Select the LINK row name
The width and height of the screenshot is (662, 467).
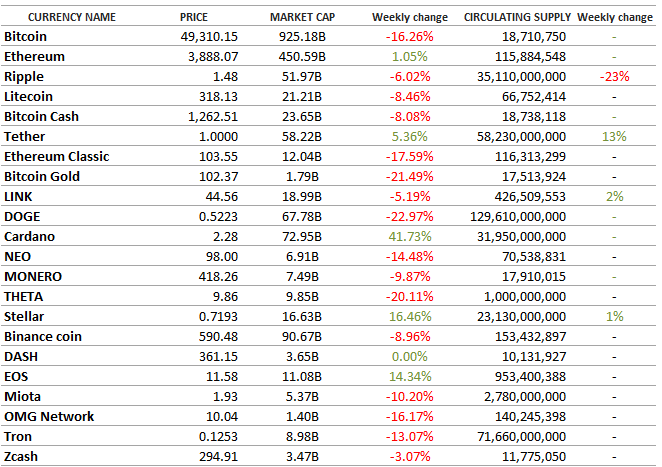pyautogui.click(x=18, y=197)
